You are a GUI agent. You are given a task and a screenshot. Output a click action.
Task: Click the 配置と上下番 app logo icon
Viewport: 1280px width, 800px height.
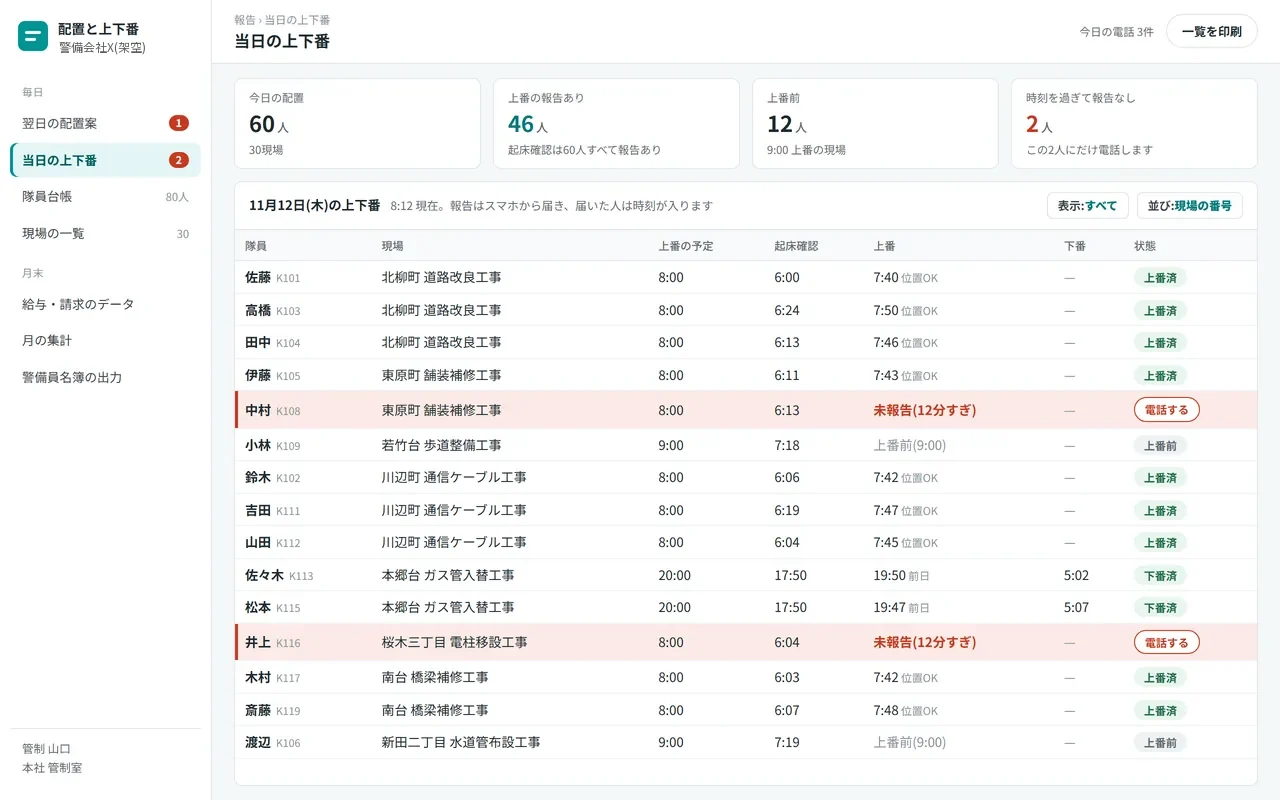[x=33, y=37]
